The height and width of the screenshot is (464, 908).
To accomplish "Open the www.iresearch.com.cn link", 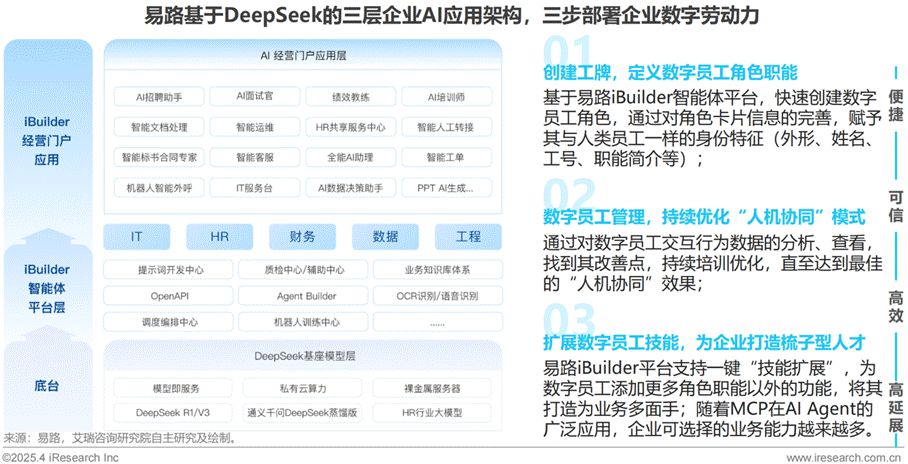I will (x=844, y=458).
